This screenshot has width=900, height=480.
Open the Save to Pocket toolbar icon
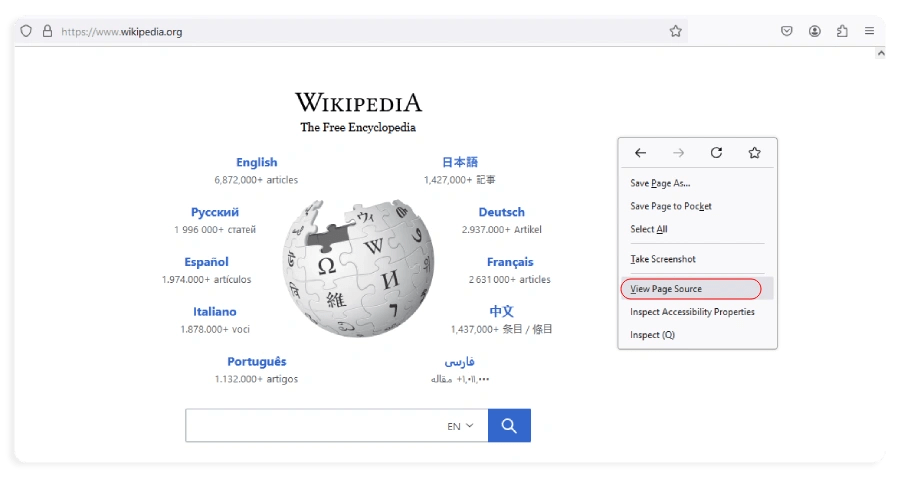pyautogui.click(x=787, y=31)
